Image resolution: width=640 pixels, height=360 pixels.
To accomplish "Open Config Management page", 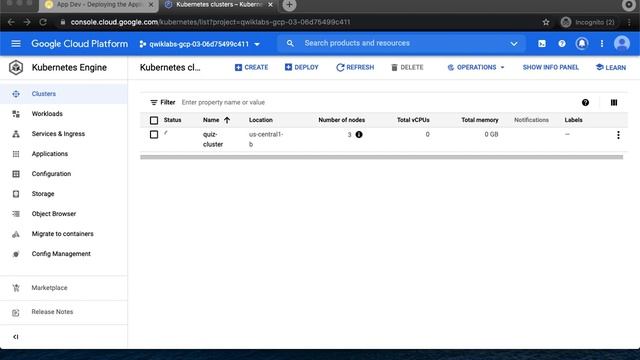I will (61, 253).
